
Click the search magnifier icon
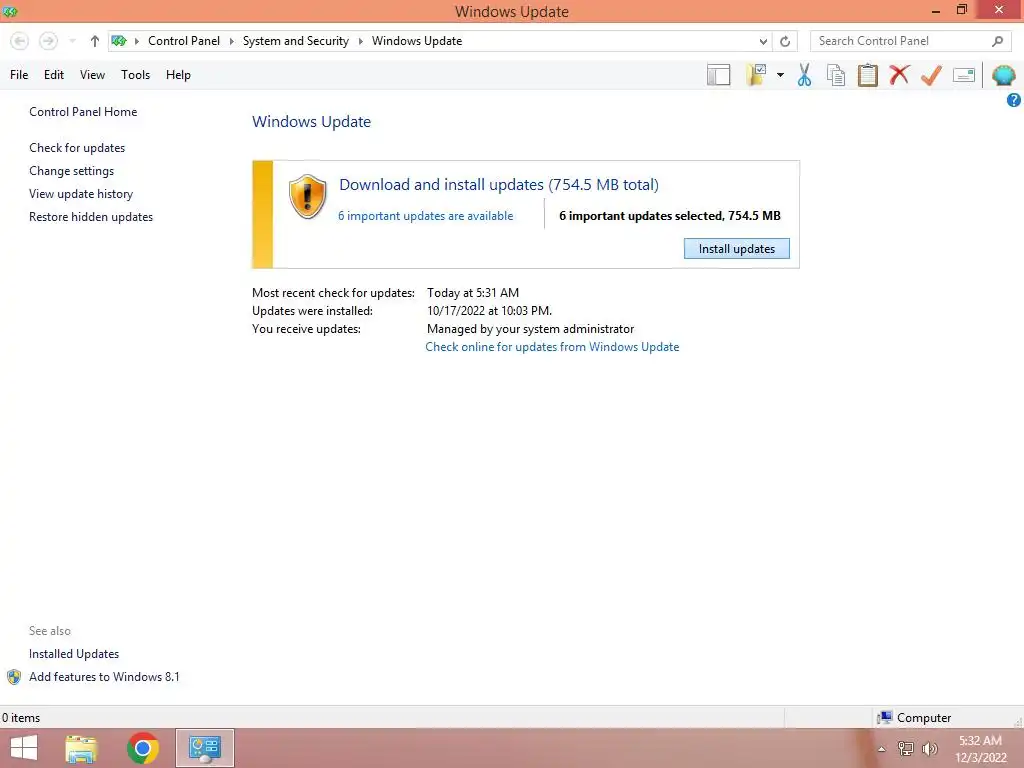(x=997, y=41)
